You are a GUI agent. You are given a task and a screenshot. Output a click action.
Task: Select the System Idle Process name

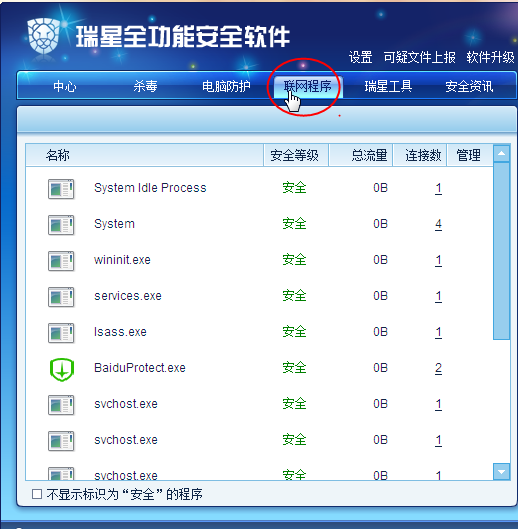(x=150, y=188)
